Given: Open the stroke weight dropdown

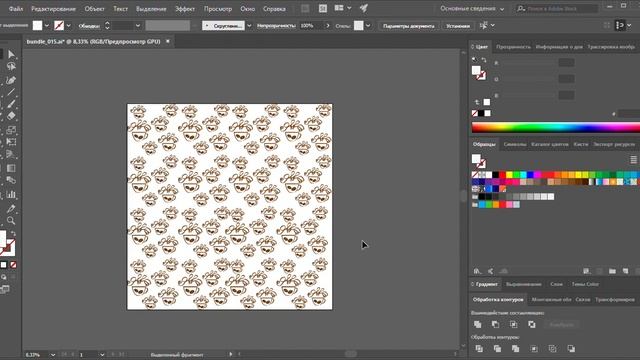Looking at the screenshot, I should tap(138, 25).
